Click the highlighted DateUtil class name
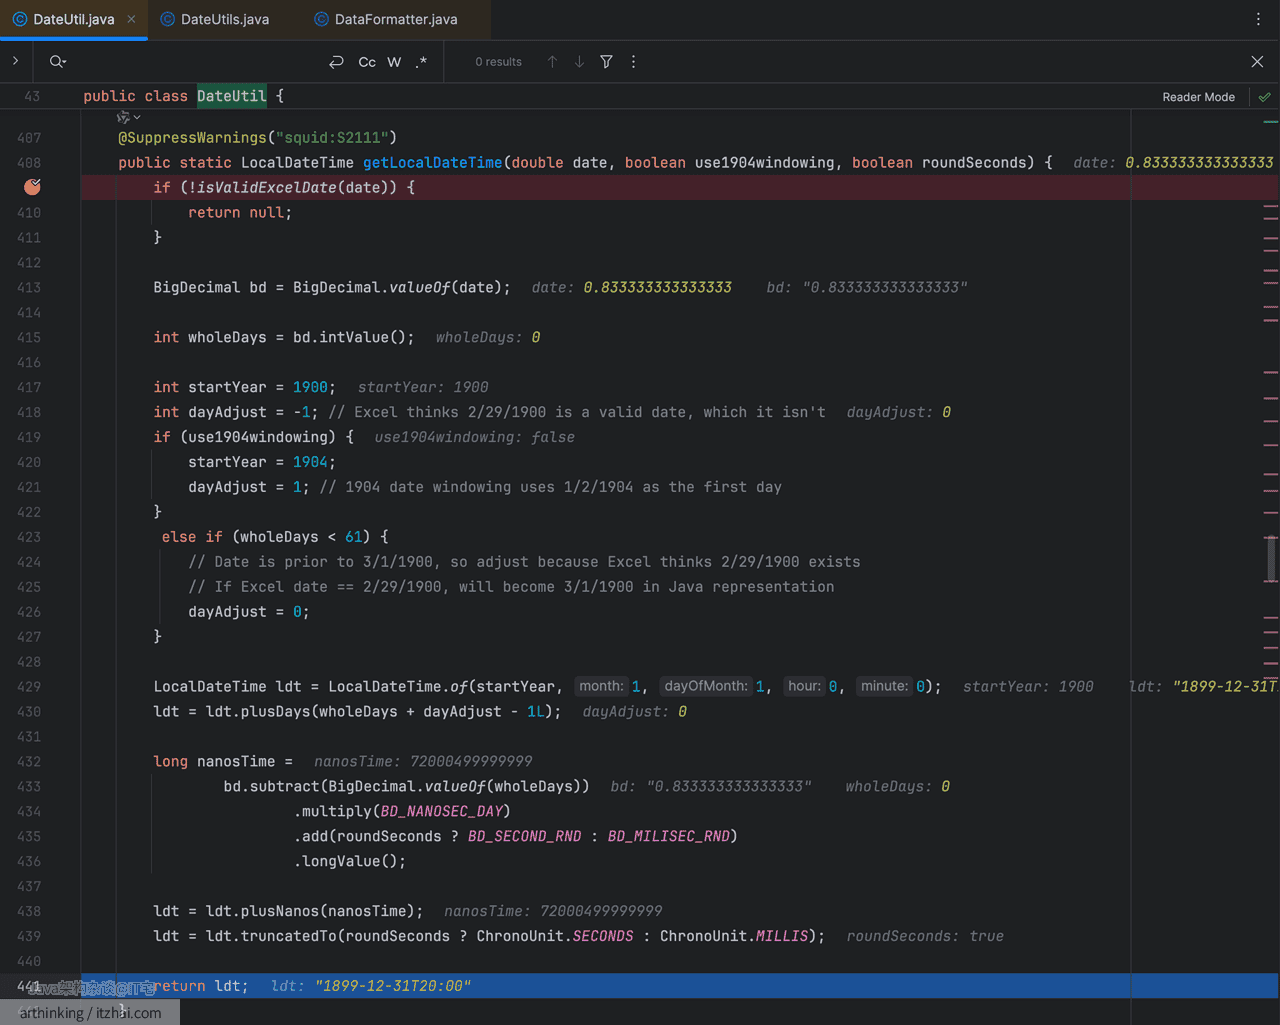 point(232,96)
